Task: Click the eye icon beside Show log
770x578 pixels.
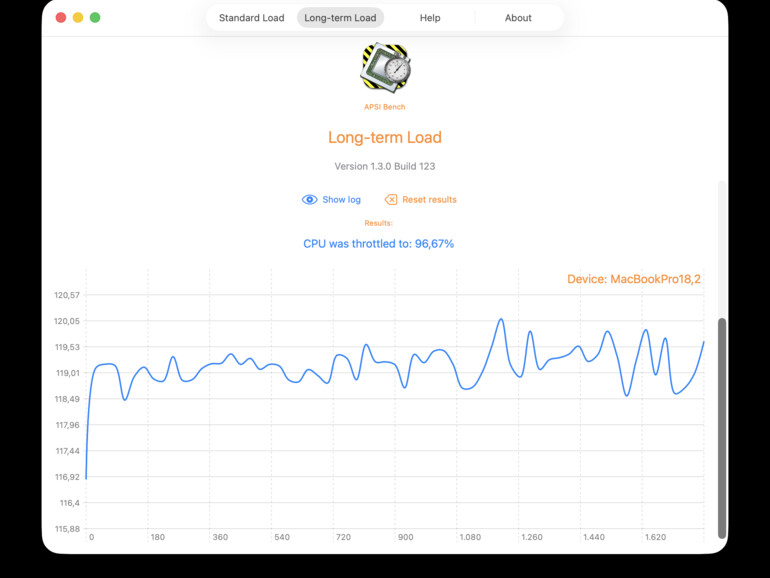Action: pos(309,199)
